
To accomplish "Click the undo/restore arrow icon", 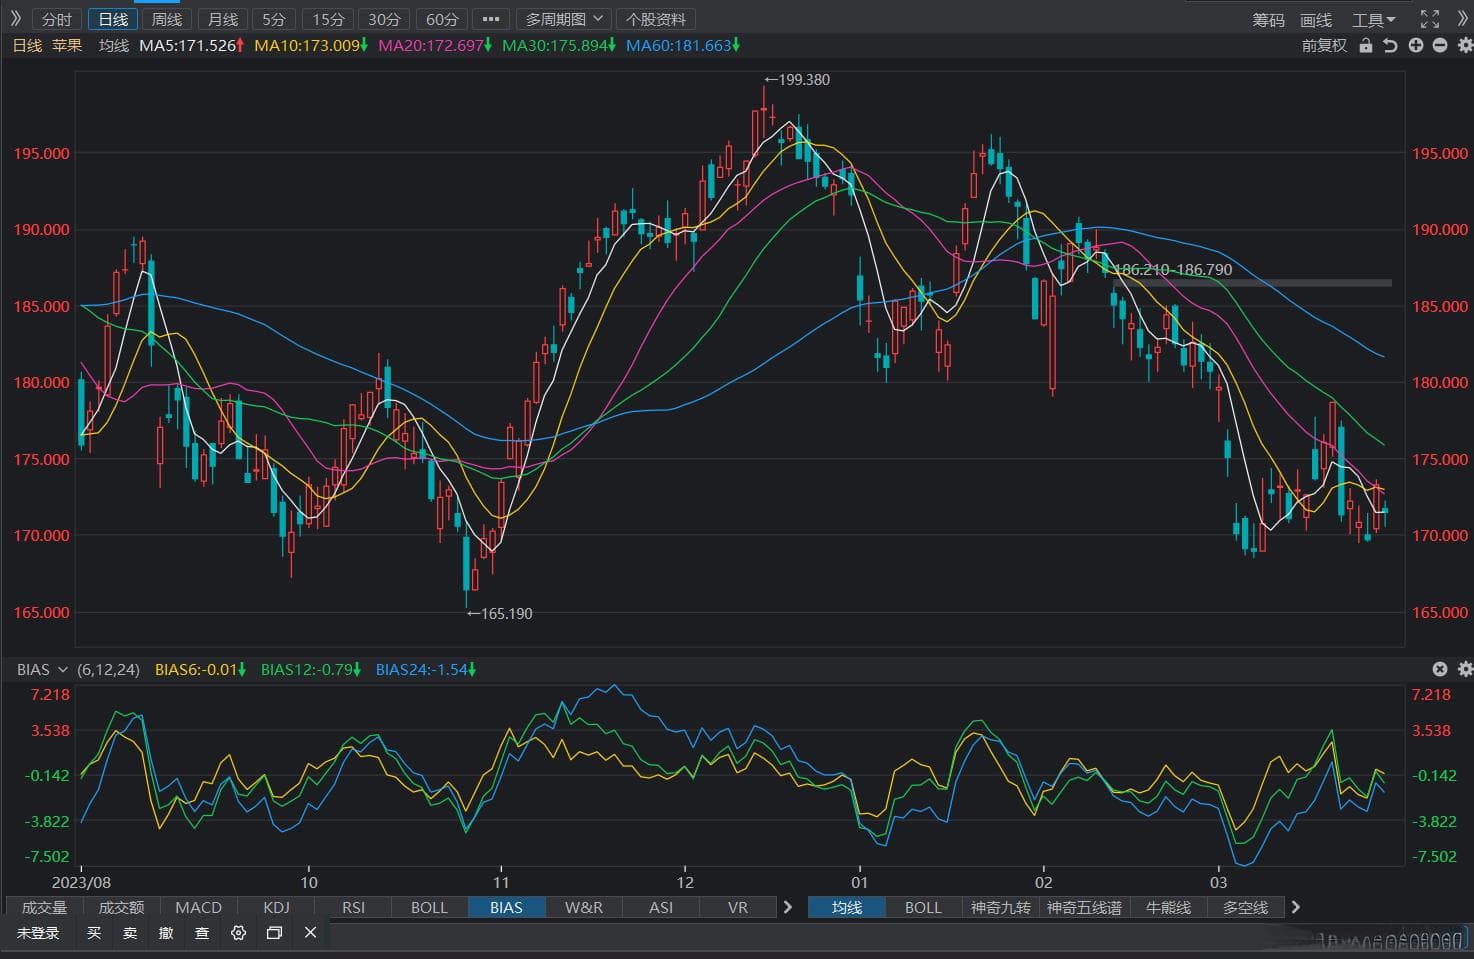I will click(x=1390, y=45).
